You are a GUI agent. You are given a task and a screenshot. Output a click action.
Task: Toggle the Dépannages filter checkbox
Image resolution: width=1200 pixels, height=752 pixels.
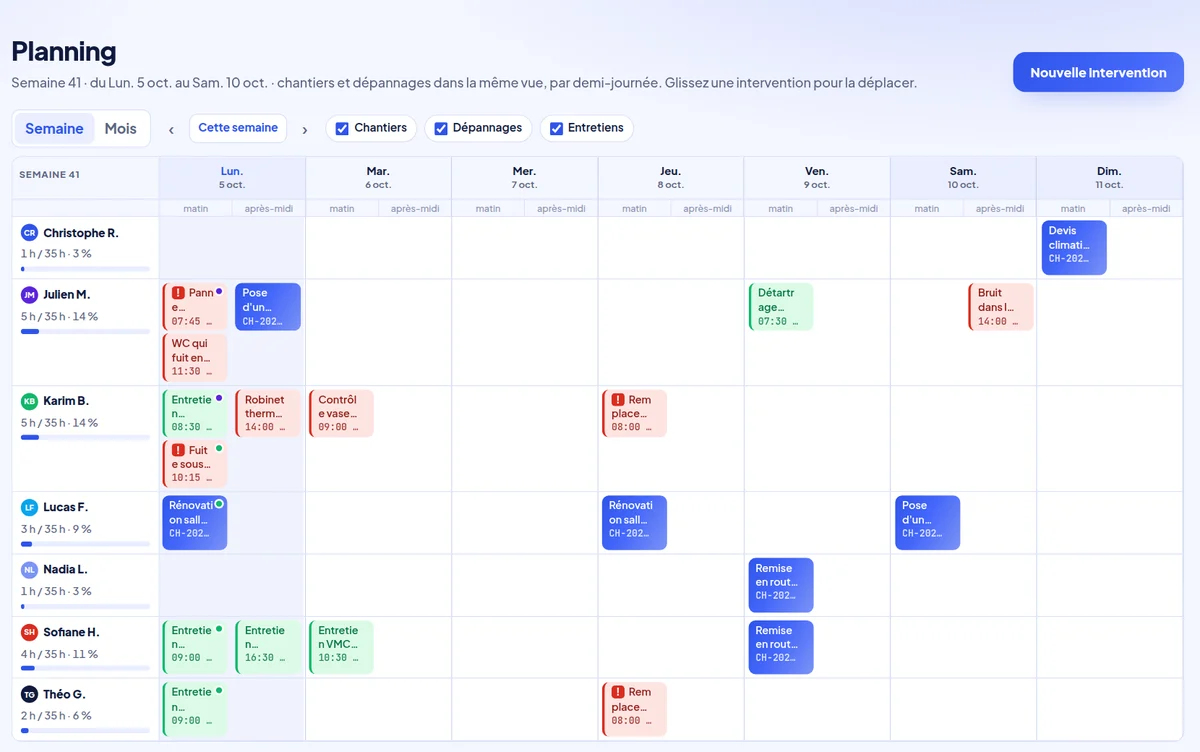[441, 129]
